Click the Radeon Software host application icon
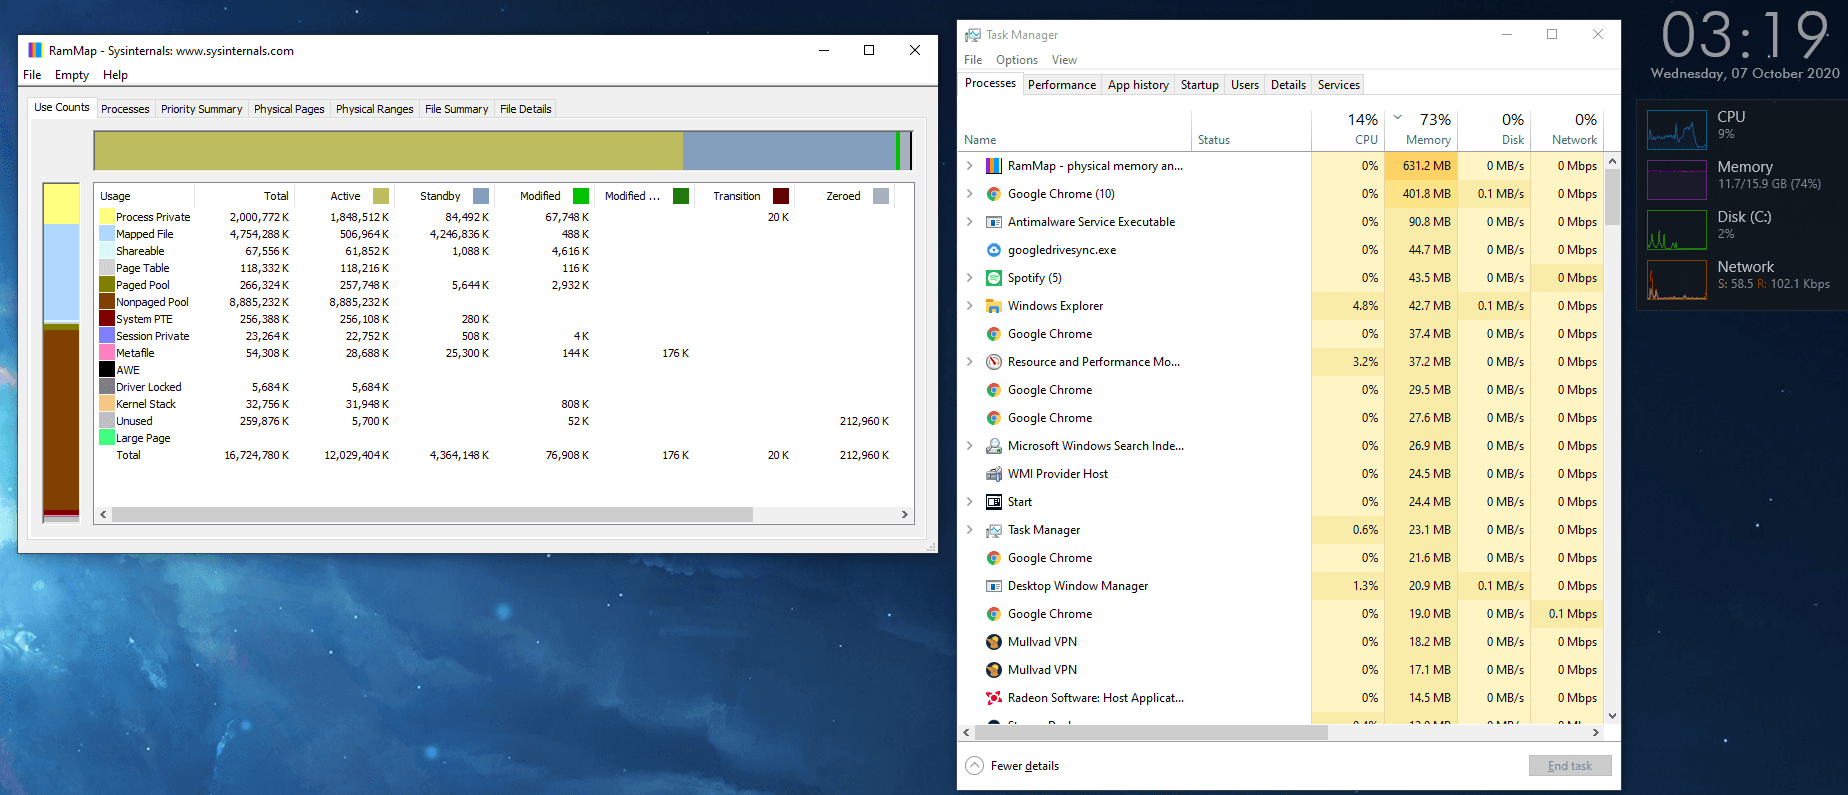 pos(994,698)
